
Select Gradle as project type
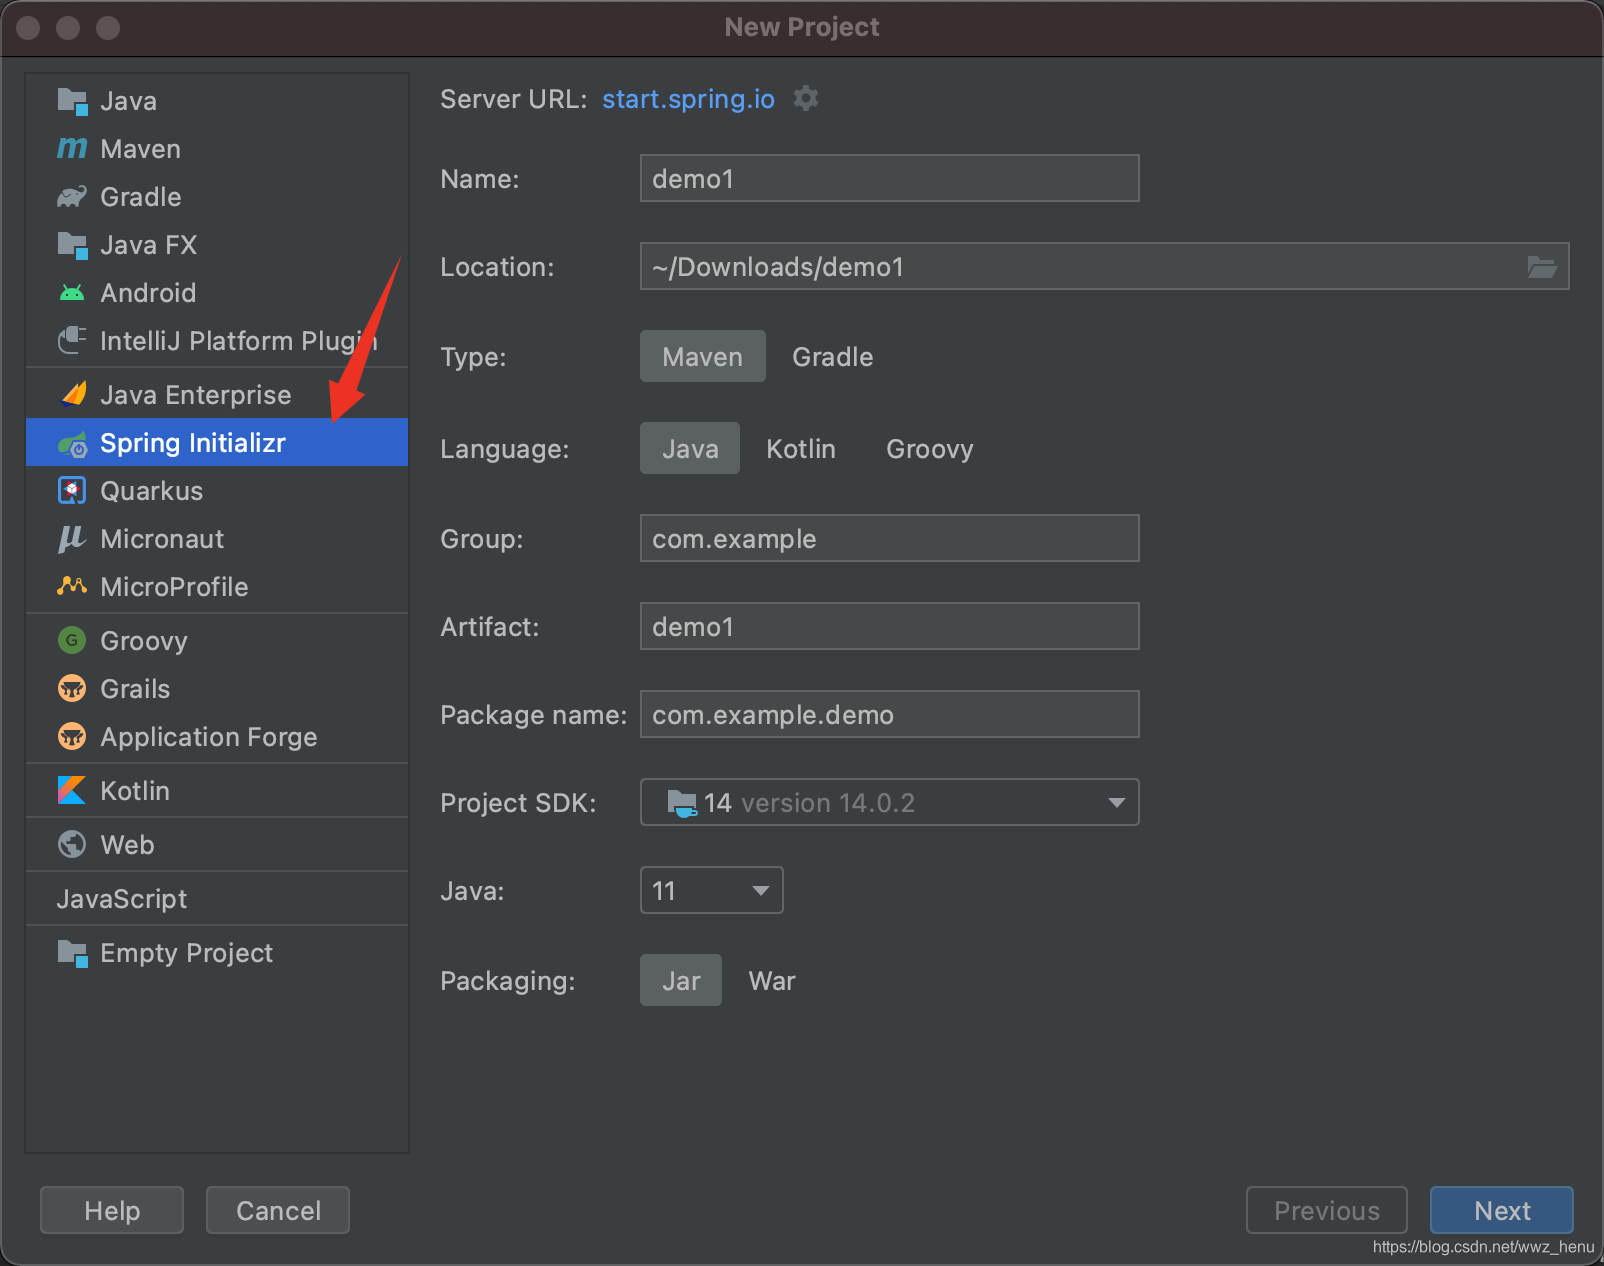(833, 357)
